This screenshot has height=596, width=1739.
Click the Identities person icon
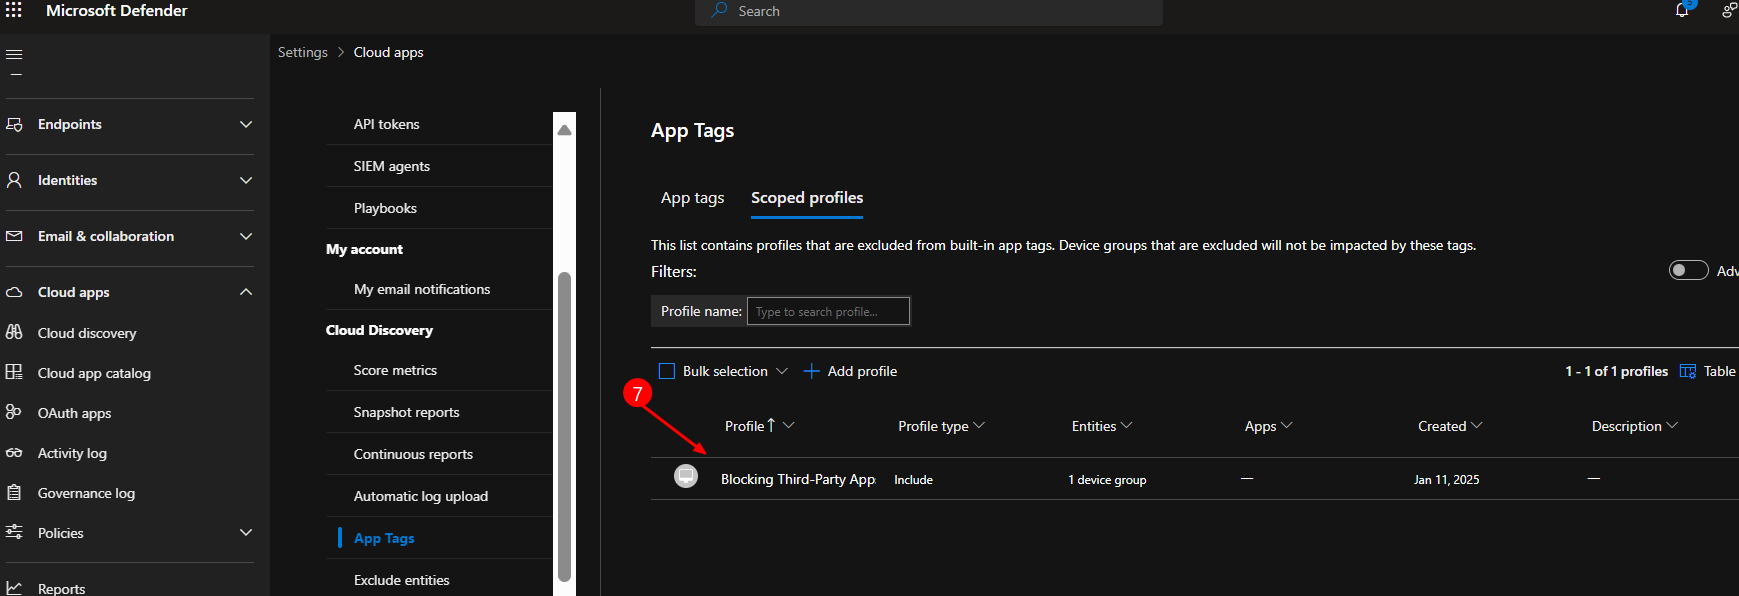[14, 180]
